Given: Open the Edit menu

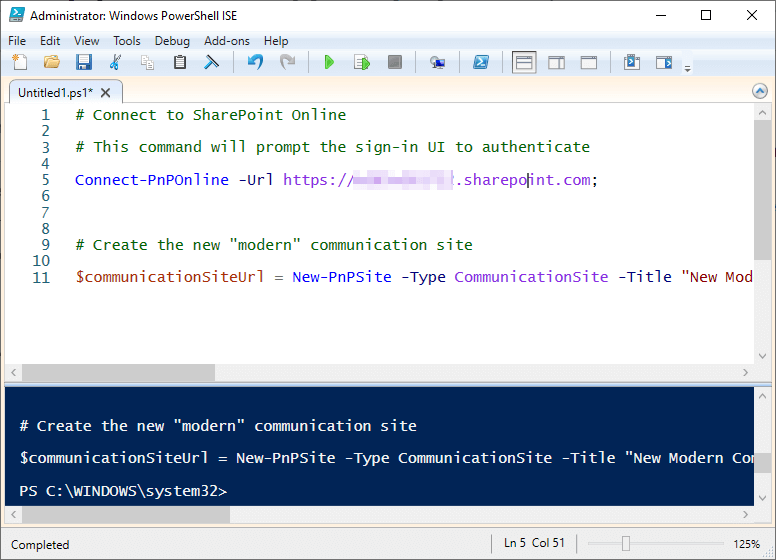Looking at the screenshot, I should [x=50, y=41].
